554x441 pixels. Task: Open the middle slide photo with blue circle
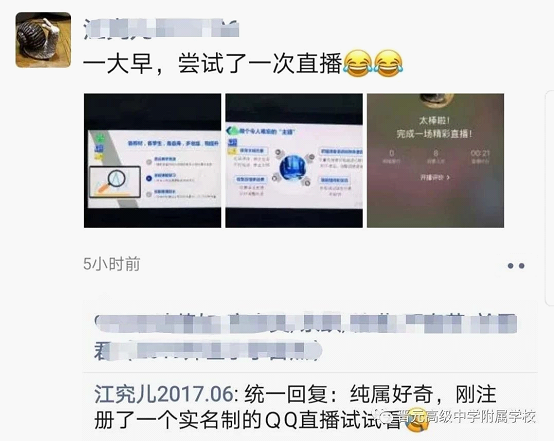[294, 160]
